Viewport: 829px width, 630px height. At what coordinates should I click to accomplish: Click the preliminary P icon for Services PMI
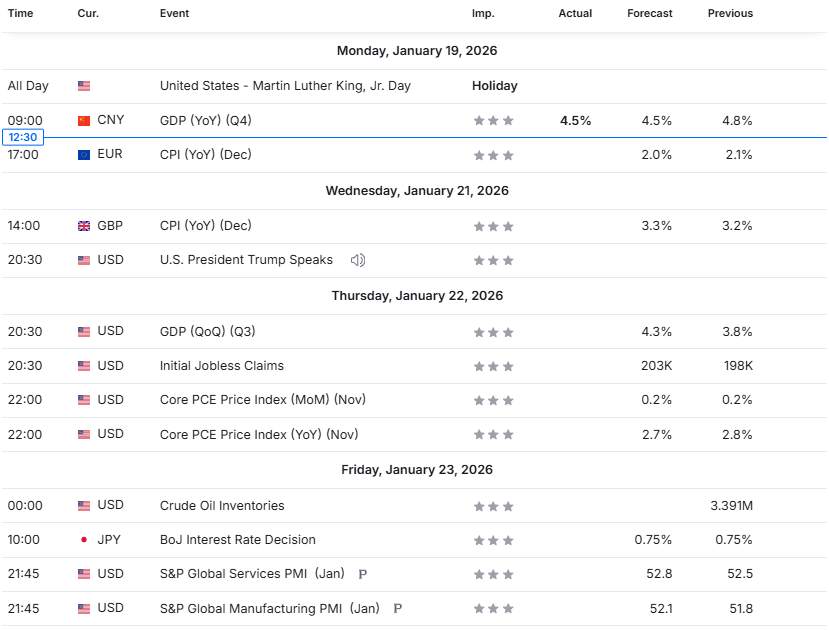(362, 575)
